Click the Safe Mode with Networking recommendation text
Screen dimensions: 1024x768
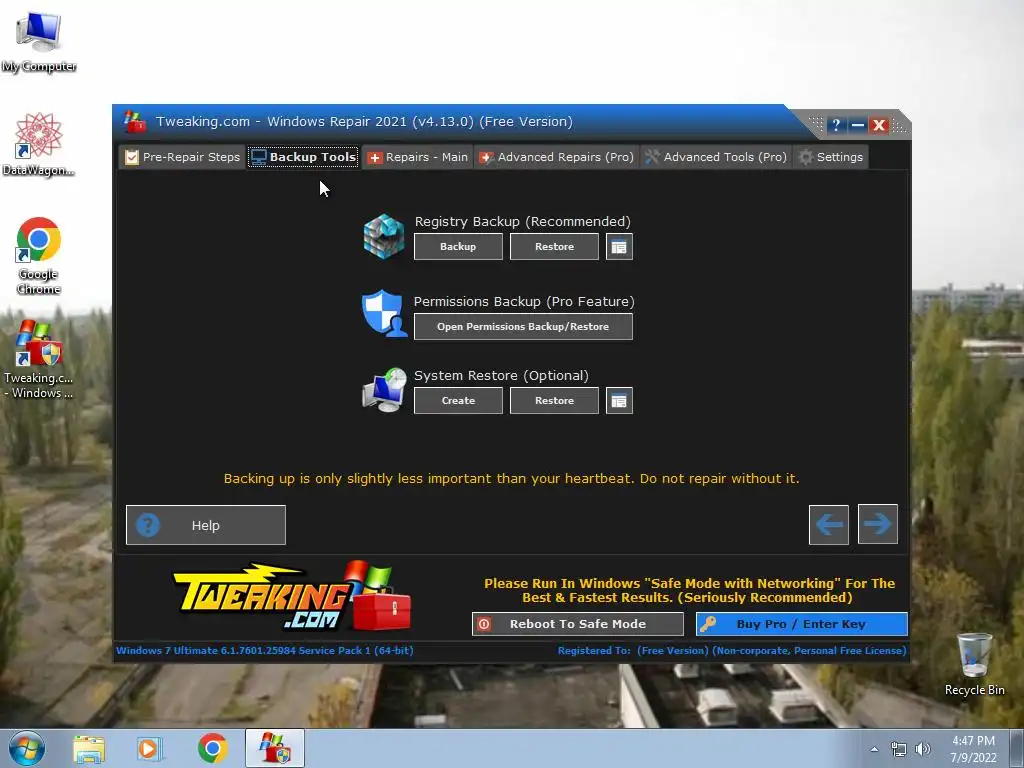(689, 590)
